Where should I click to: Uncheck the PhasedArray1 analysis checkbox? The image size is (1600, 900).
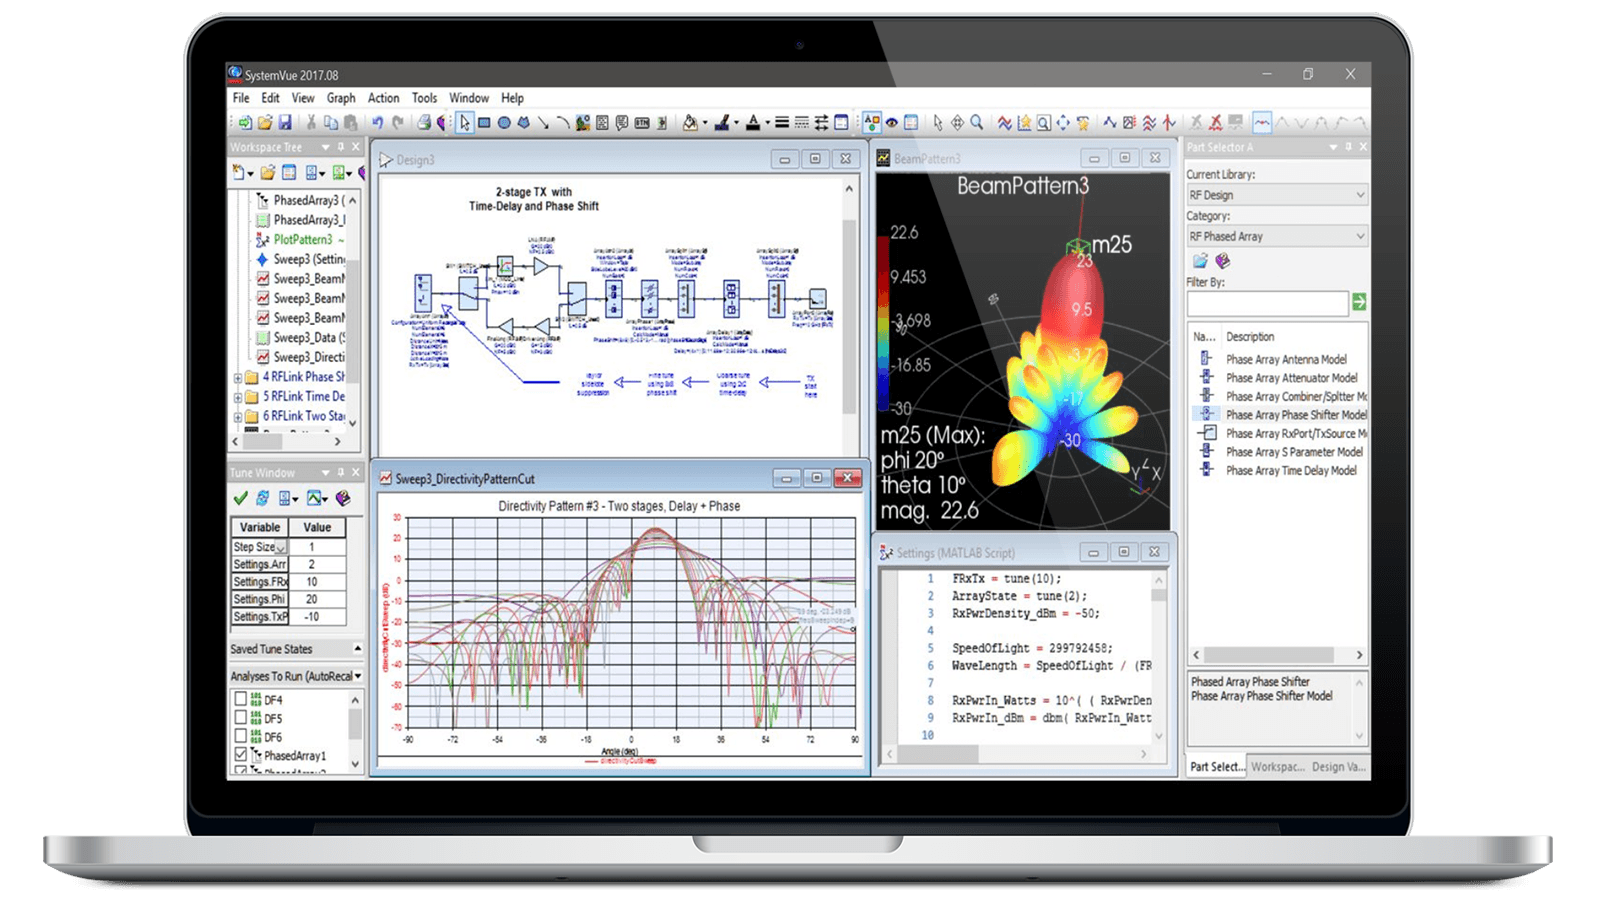pyautogui.click(x=241, y=754)
